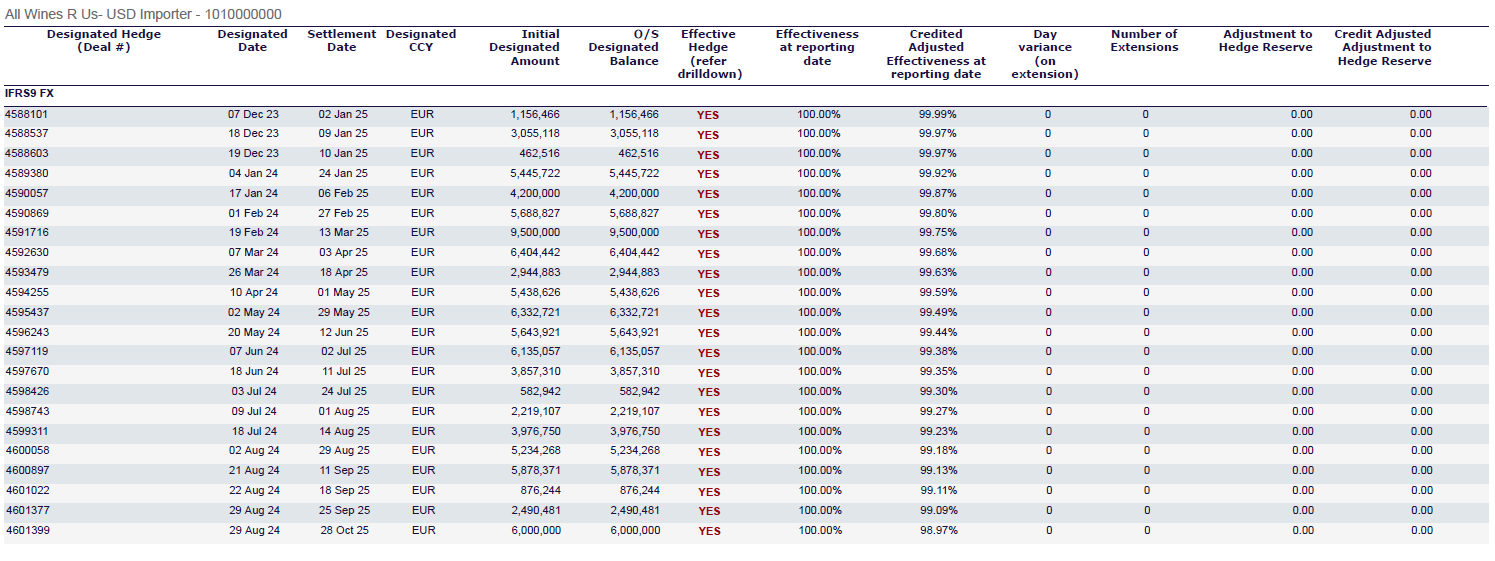Screen dimensions: 1495x561
Task: Select the 9,500,000 initial designated amount
Action: coord(535,233)
